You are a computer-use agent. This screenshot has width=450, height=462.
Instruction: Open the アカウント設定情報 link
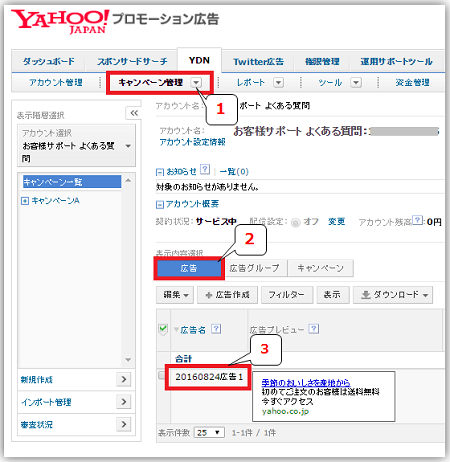click(192, 142)
